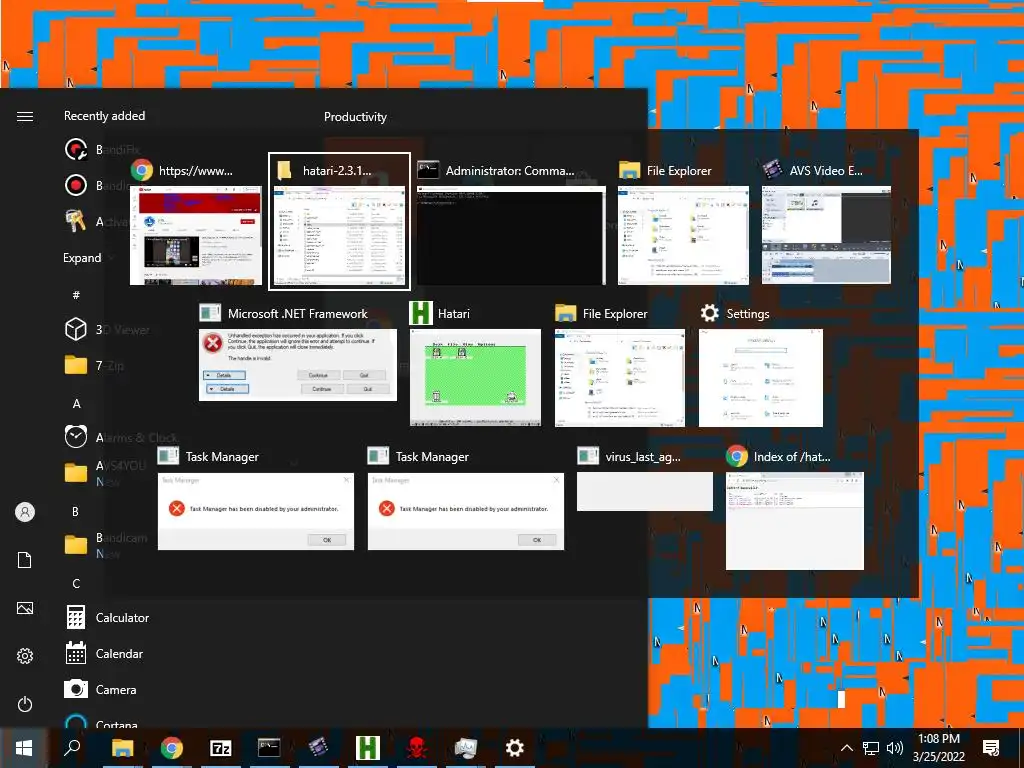
Task: Click the Power icon in Start sidebar
Action: [25, 704]
